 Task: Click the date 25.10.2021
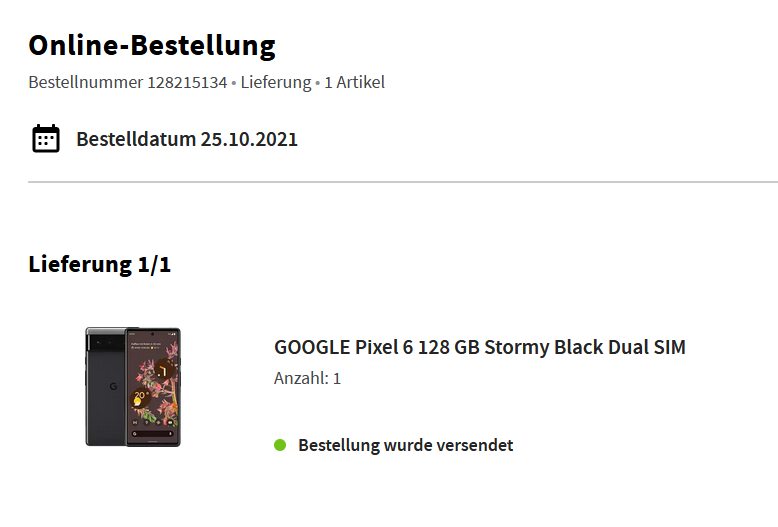click(x=249, y=139)
